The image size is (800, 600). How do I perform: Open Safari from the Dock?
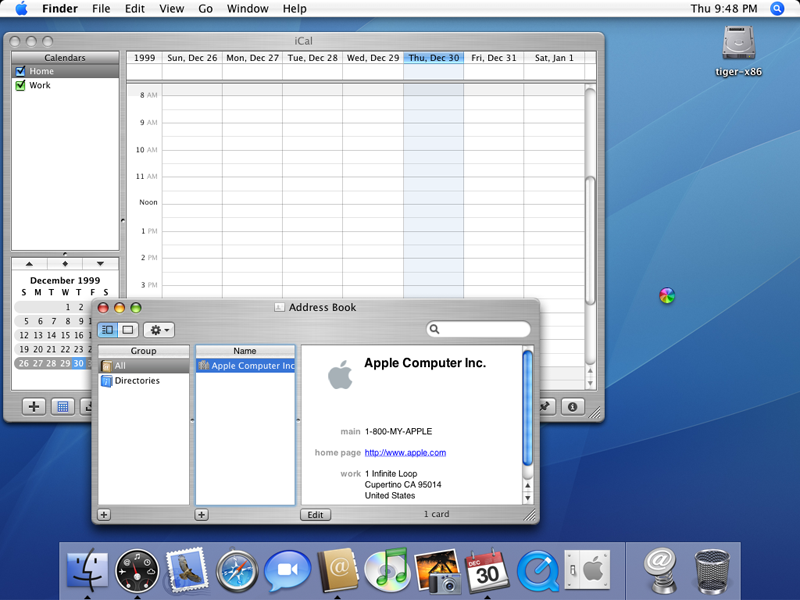pyautogui.click(x=237, y=570)
